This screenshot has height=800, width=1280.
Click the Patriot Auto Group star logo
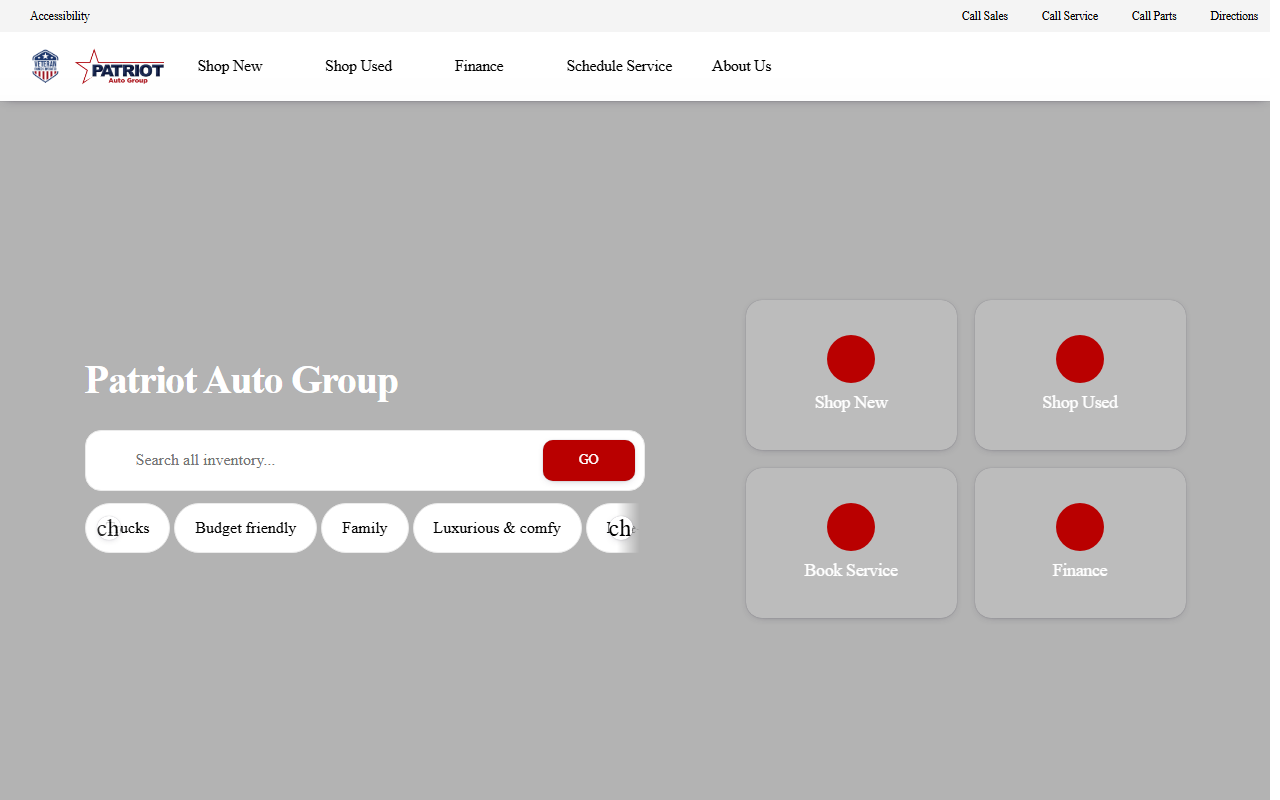click(120, 67)
